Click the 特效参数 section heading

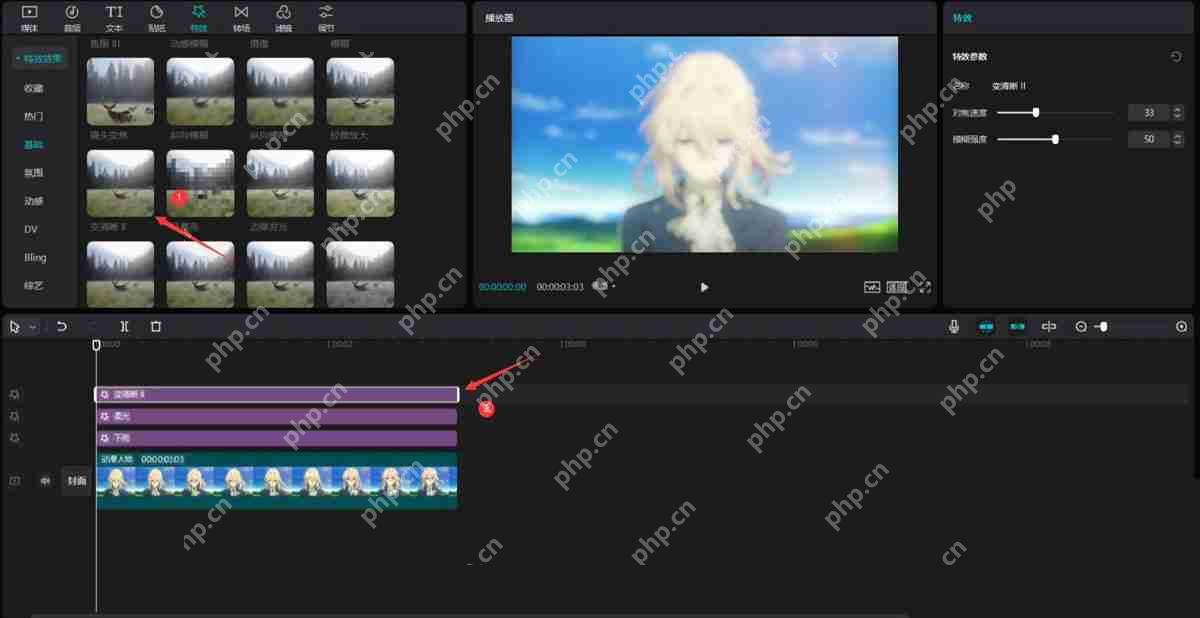pyautogui.click(x=969, y=57)
